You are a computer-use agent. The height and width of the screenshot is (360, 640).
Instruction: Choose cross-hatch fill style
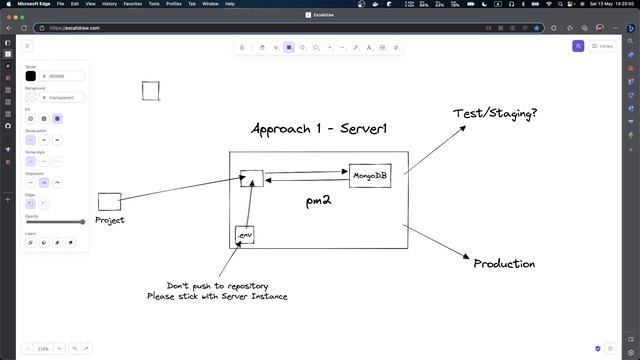click(x=44, y=119)
